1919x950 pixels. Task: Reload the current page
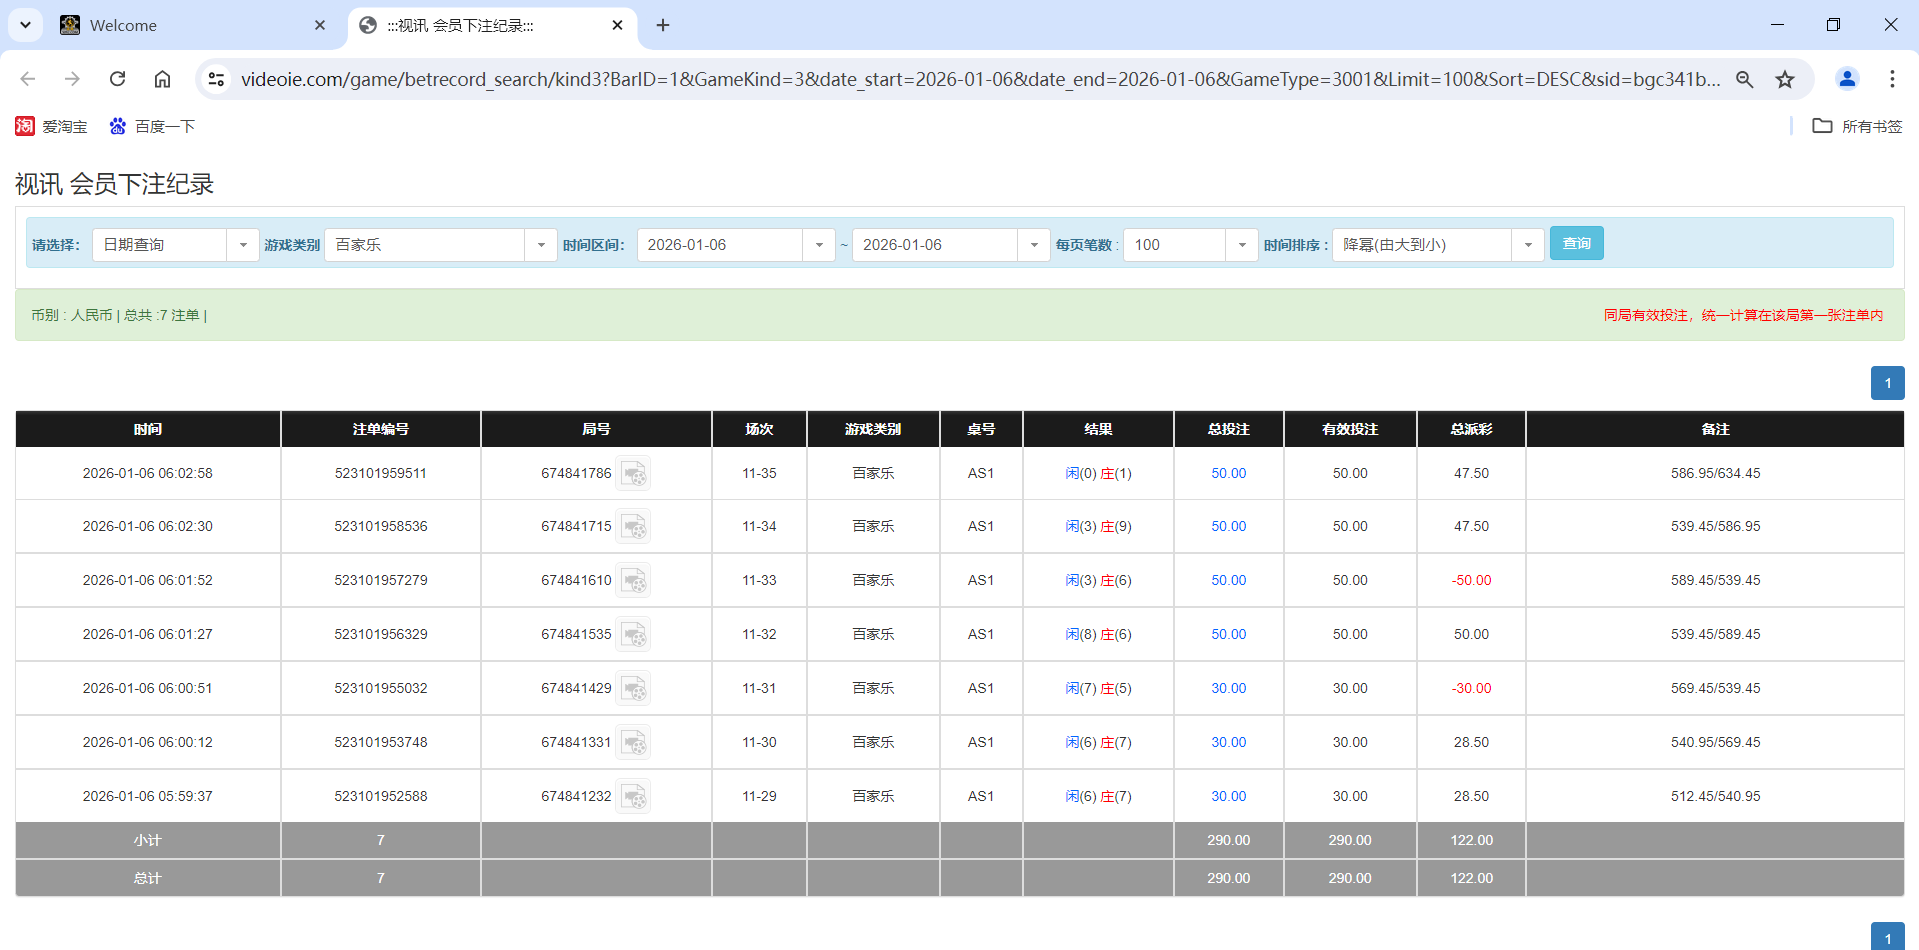[x=117, y=79]
